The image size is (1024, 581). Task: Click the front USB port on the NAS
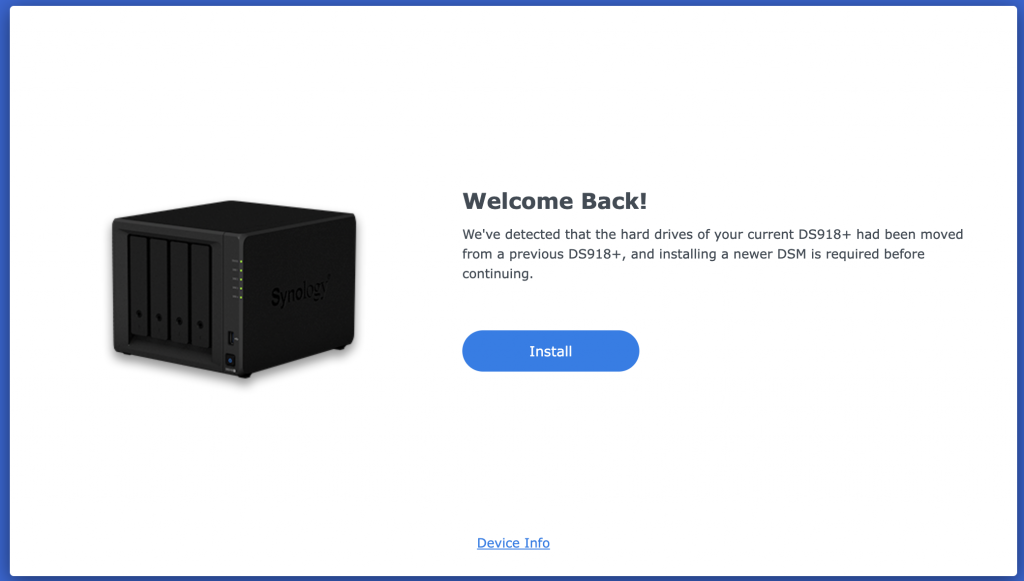click(231, 338)
